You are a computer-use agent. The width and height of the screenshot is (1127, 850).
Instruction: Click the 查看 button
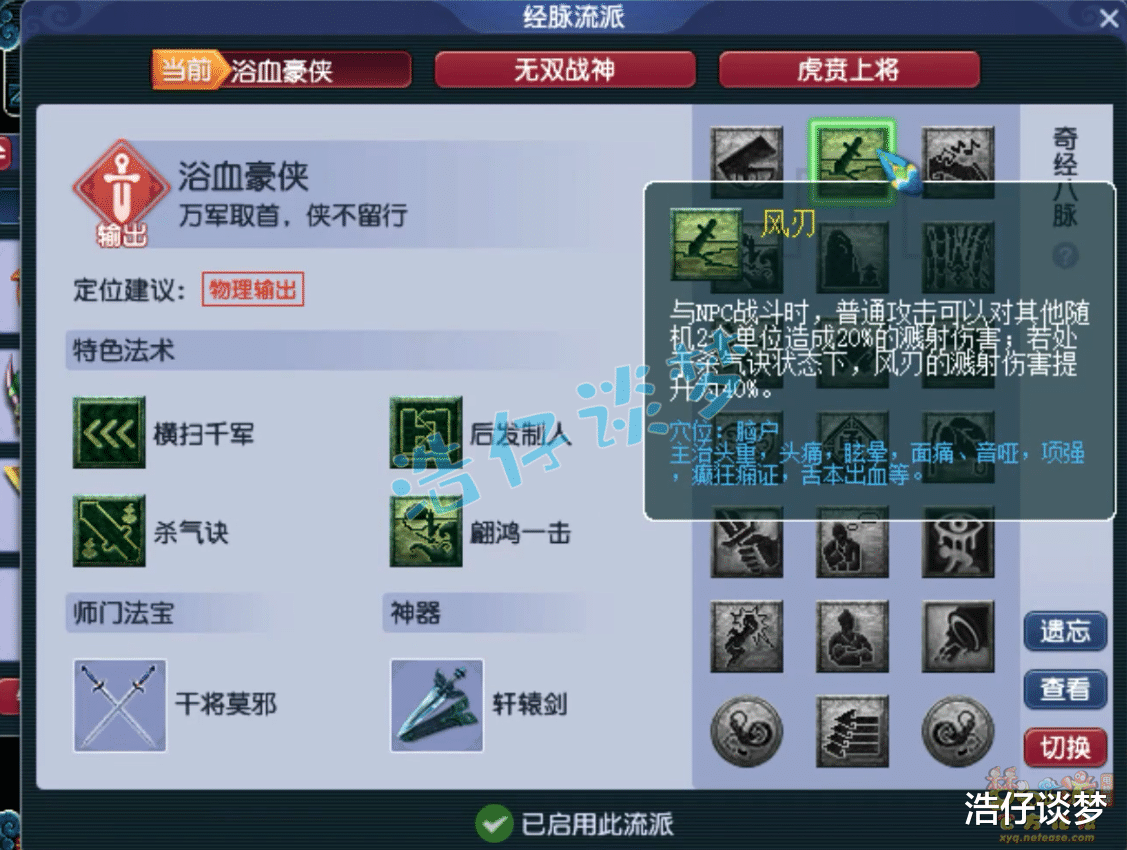tap(1065, 689)
